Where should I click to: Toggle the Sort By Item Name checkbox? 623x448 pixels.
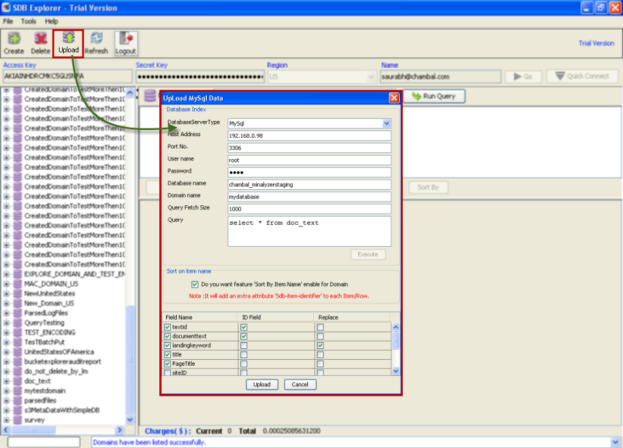(195, 284)
